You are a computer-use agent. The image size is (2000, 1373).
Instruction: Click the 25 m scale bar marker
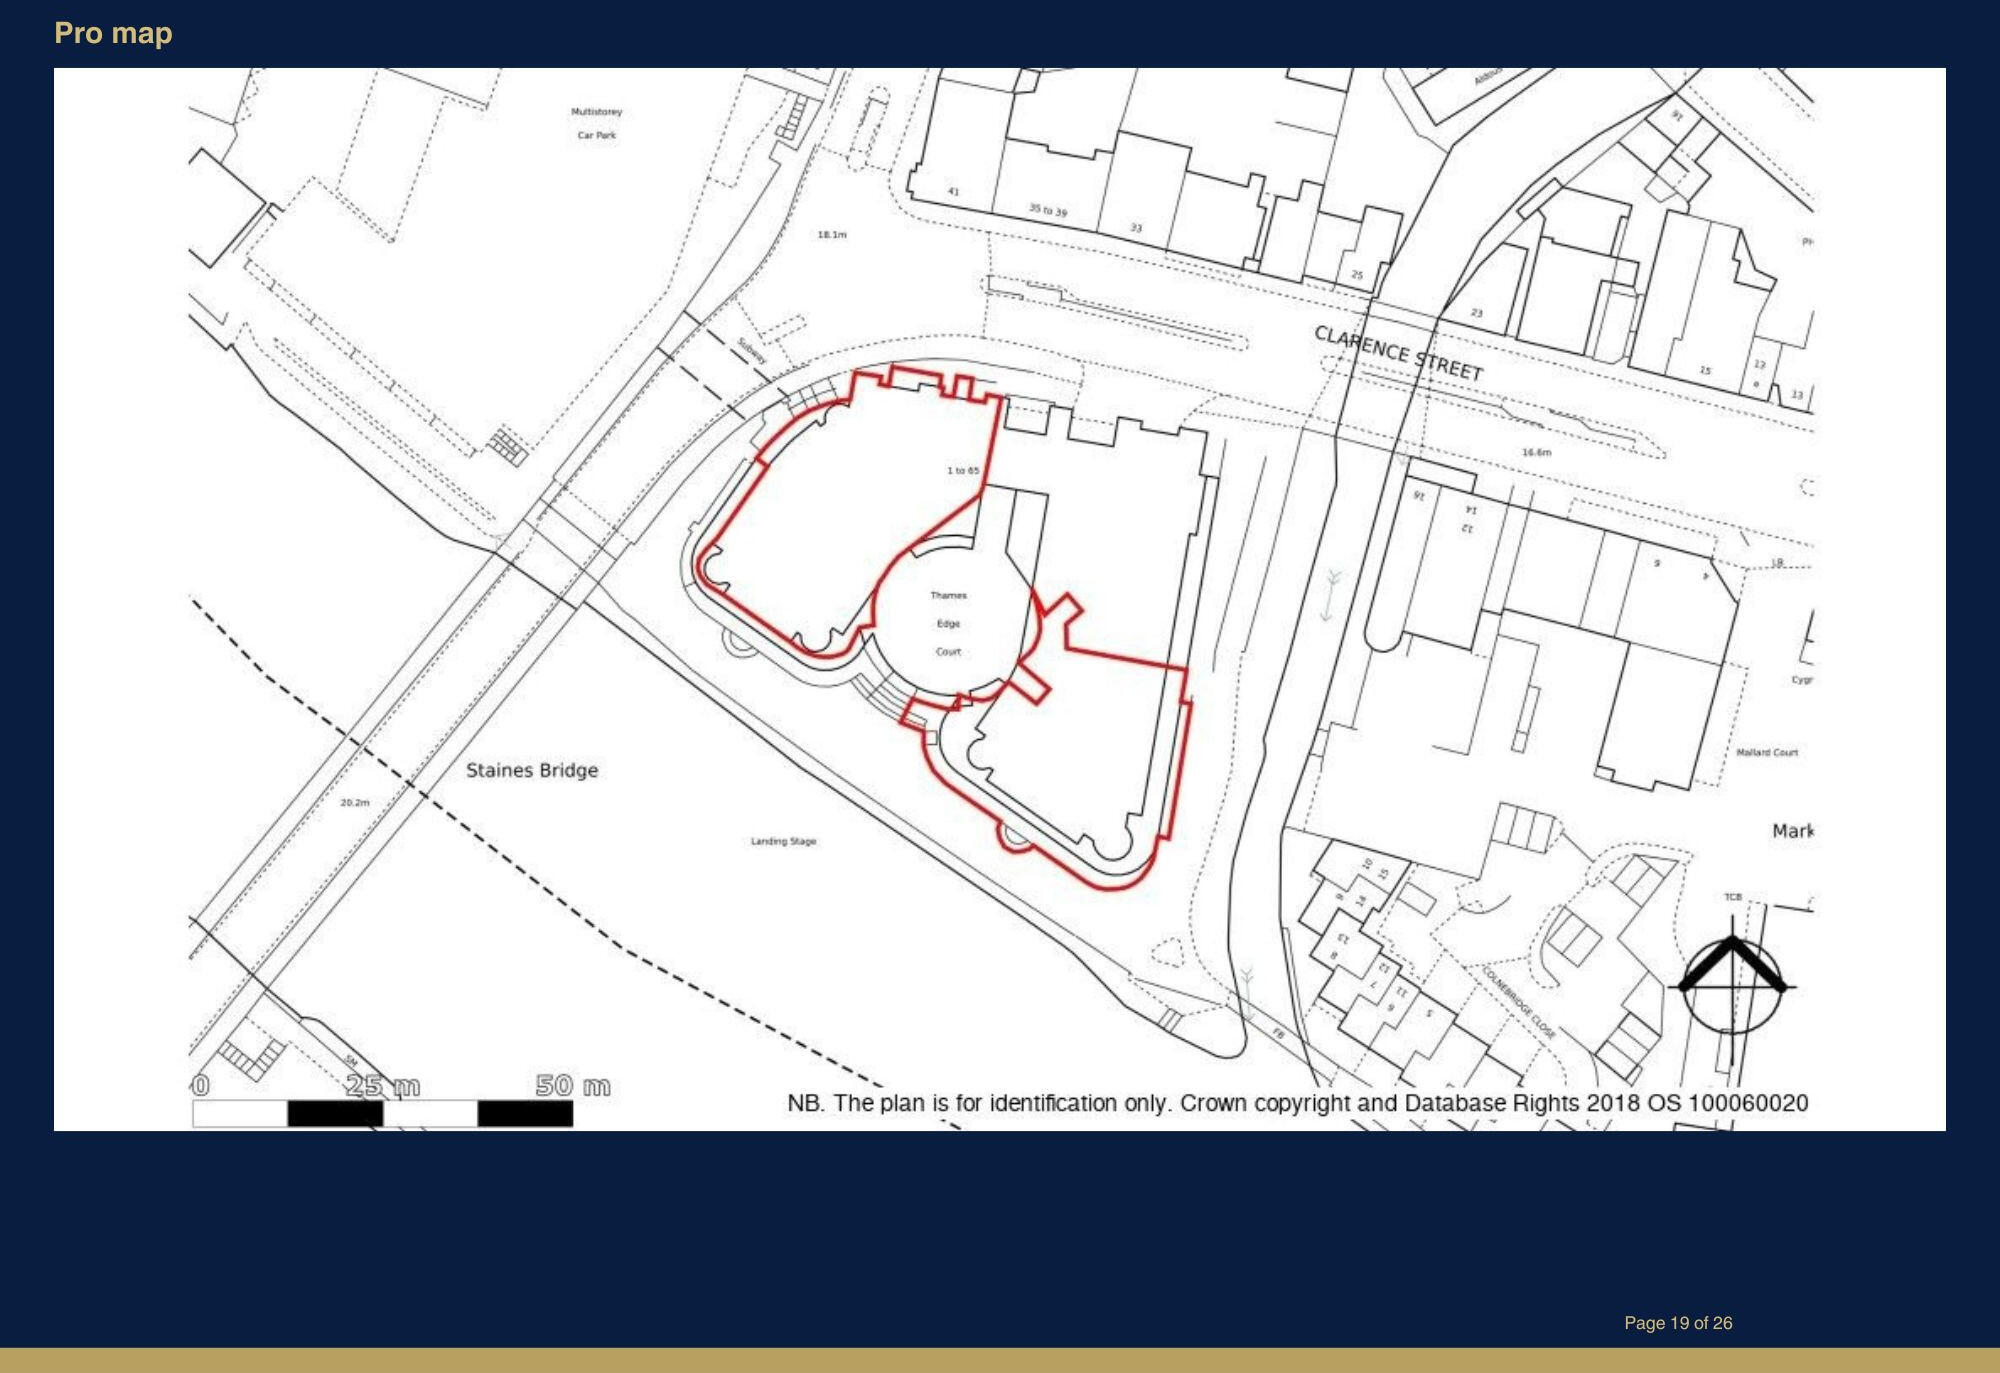(x=382, y=1085)
